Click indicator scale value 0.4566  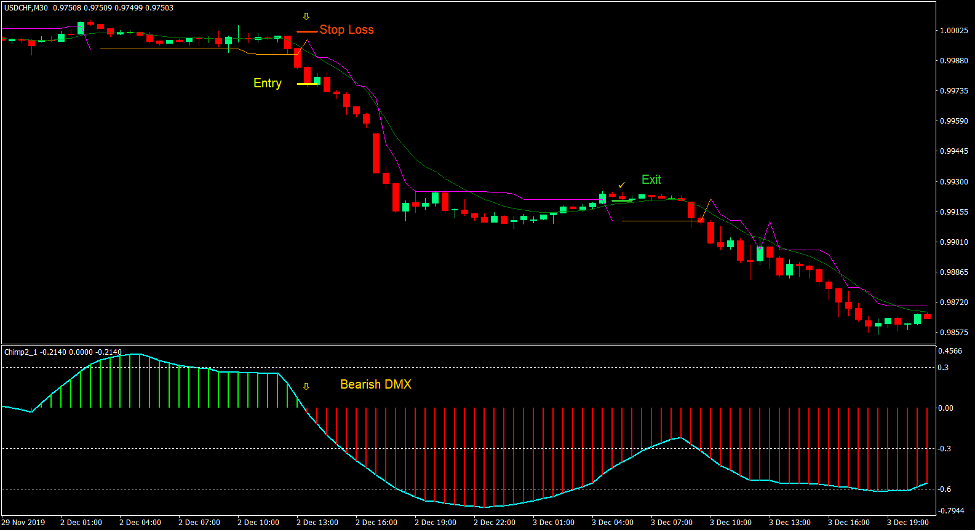pyautogui.click(x=950, y=352)
